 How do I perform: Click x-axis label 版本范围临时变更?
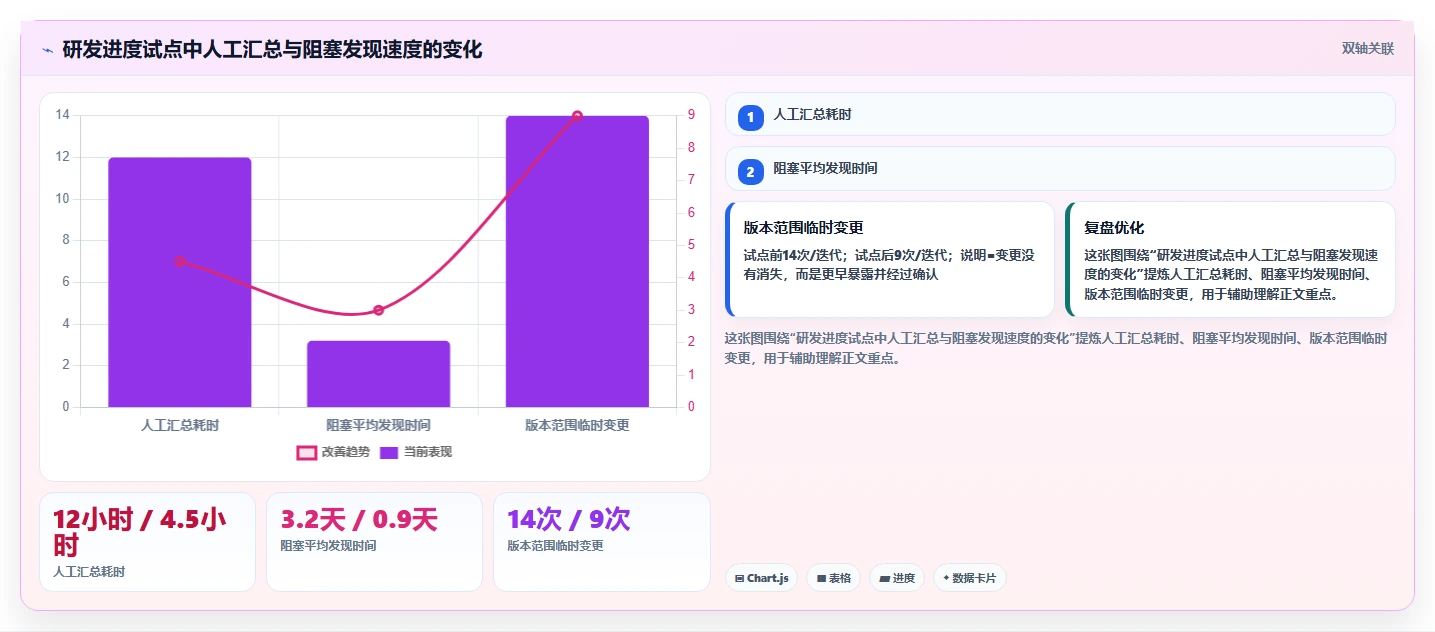tap(577, 425)
